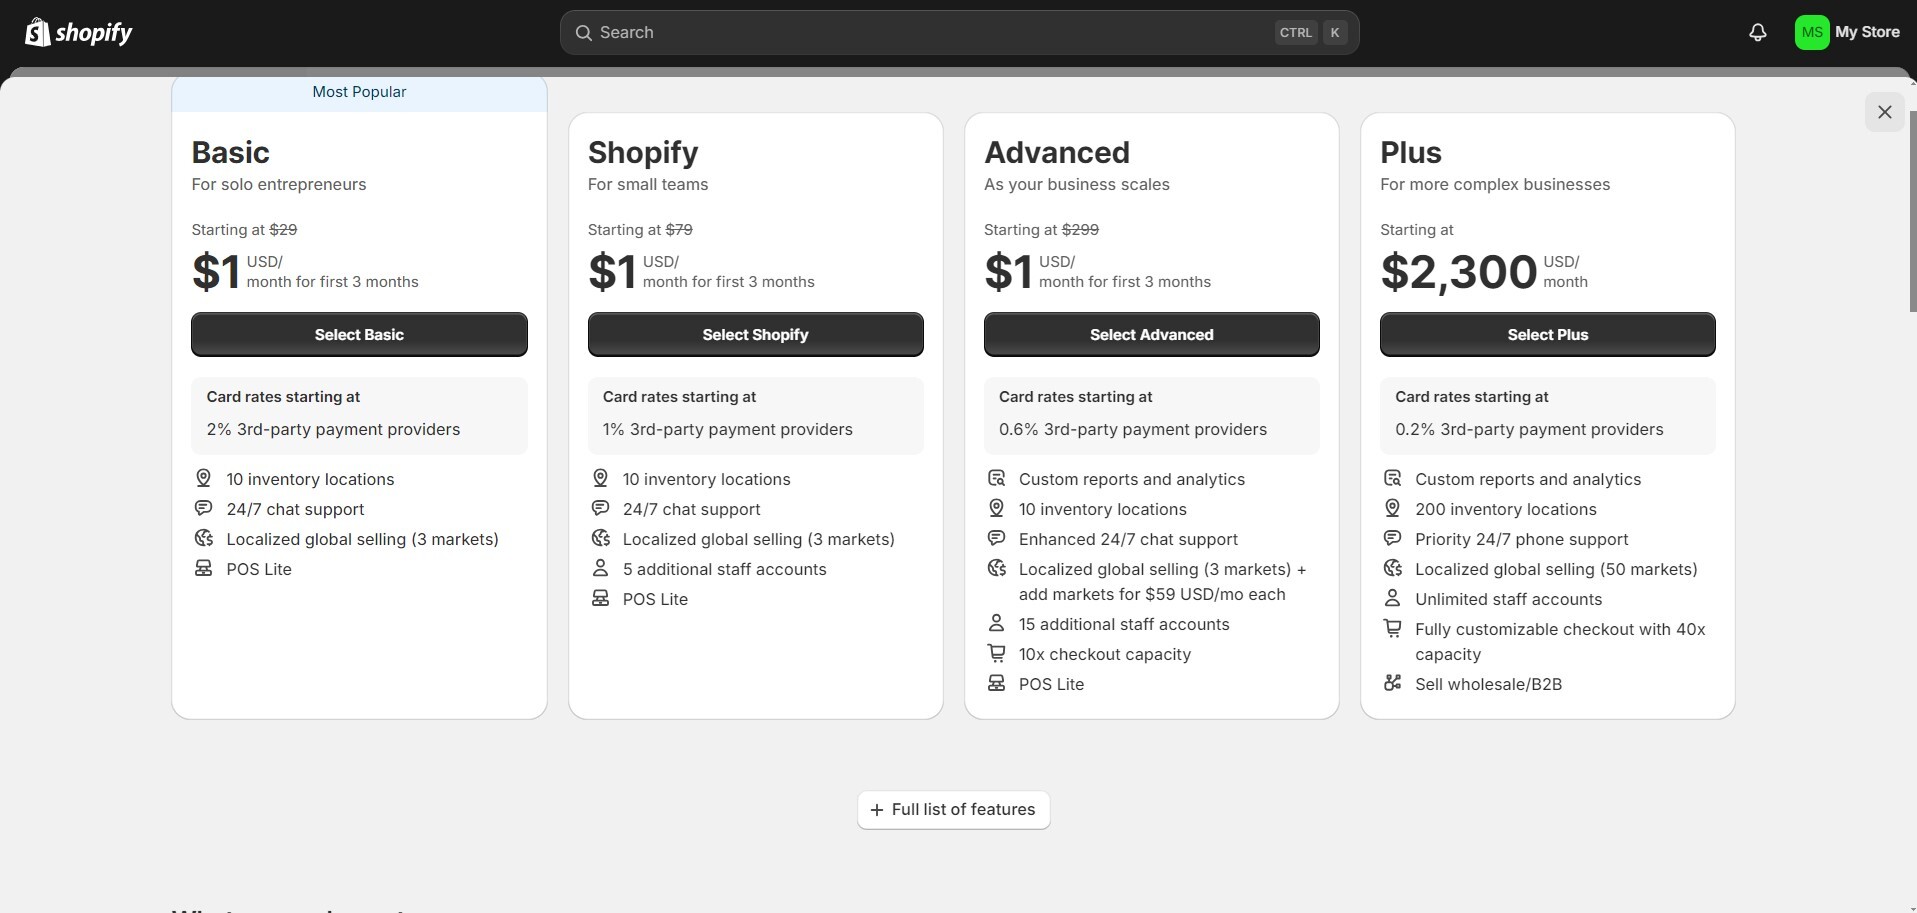
Task: Click POS Lite icon in Basic plan
Action: [x=203, y=569]
